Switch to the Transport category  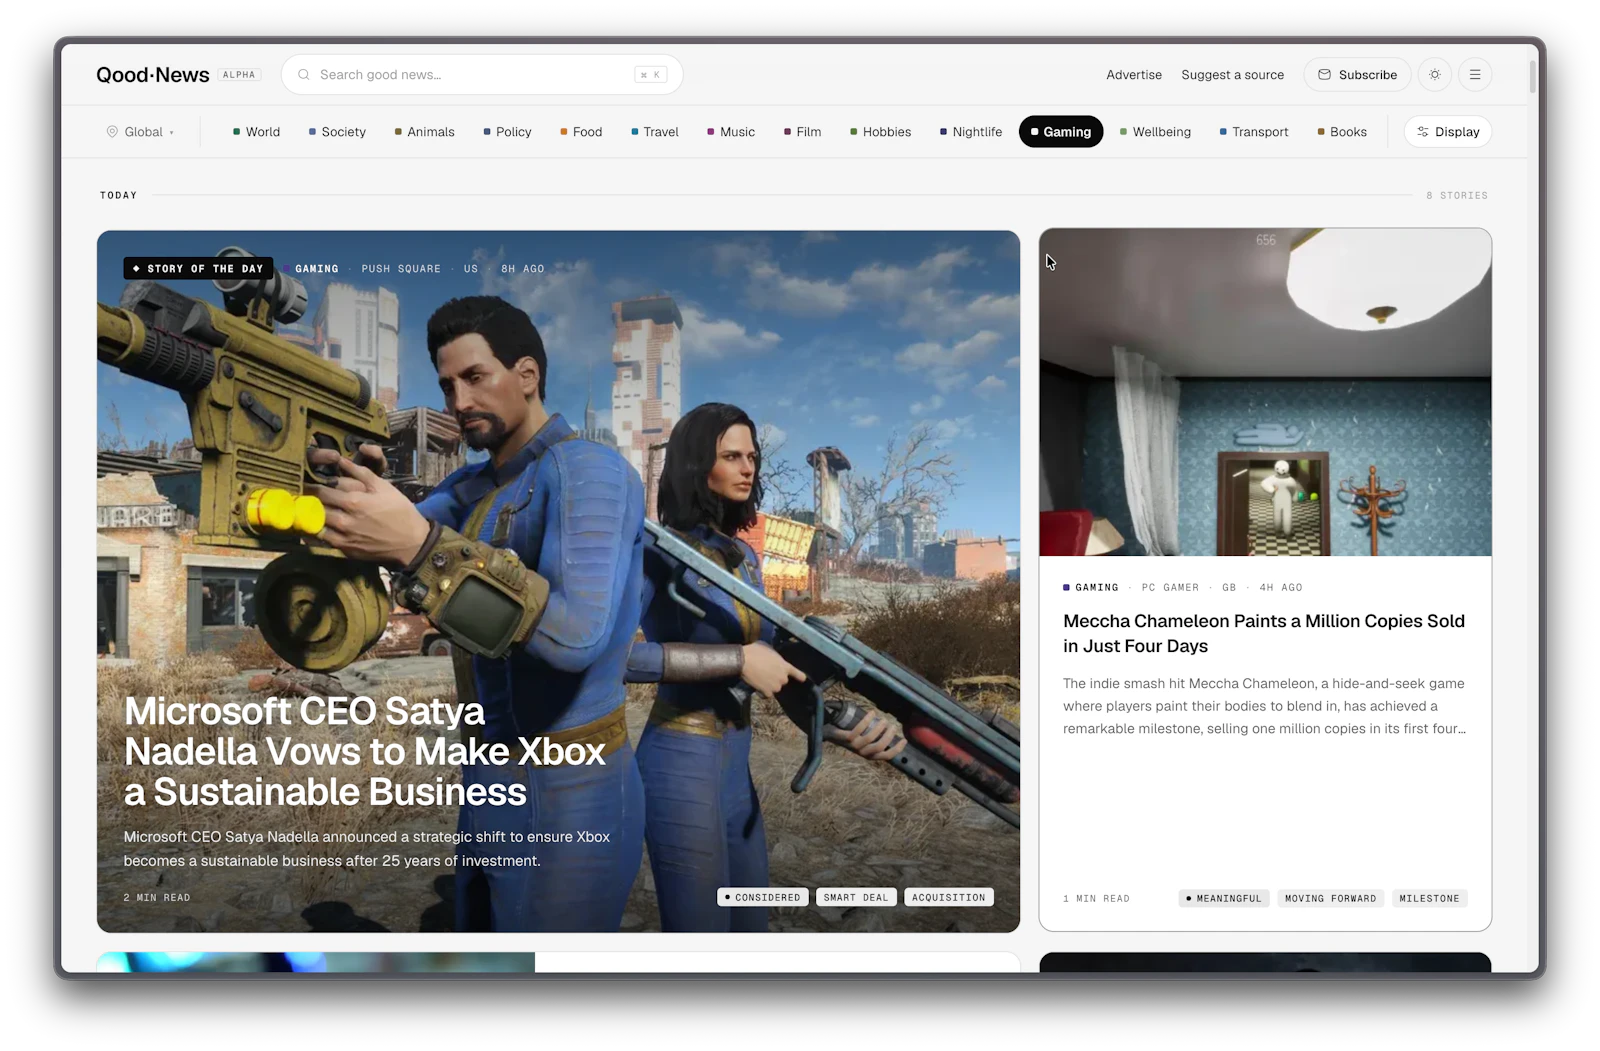(1253, 132)
